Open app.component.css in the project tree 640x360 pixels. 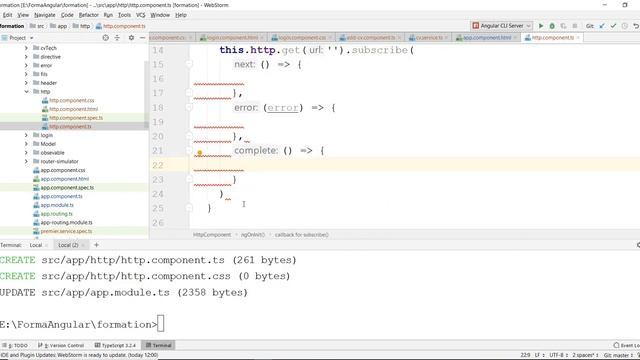click(x=62, y=170)
